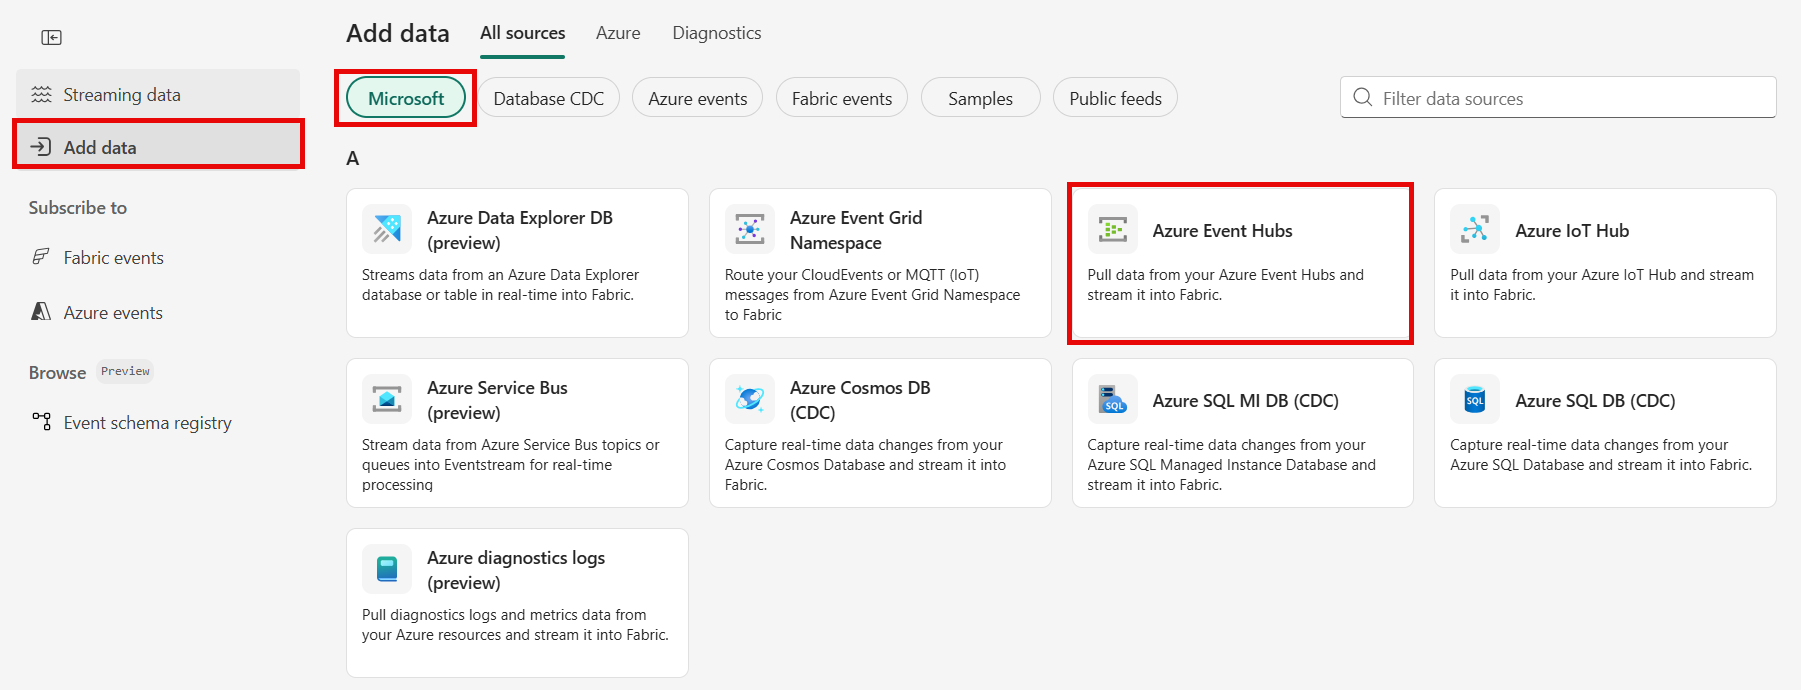Click the Azure diagnostics logs icon
This screenshot has height=690, width=1801.
point(387,569)
